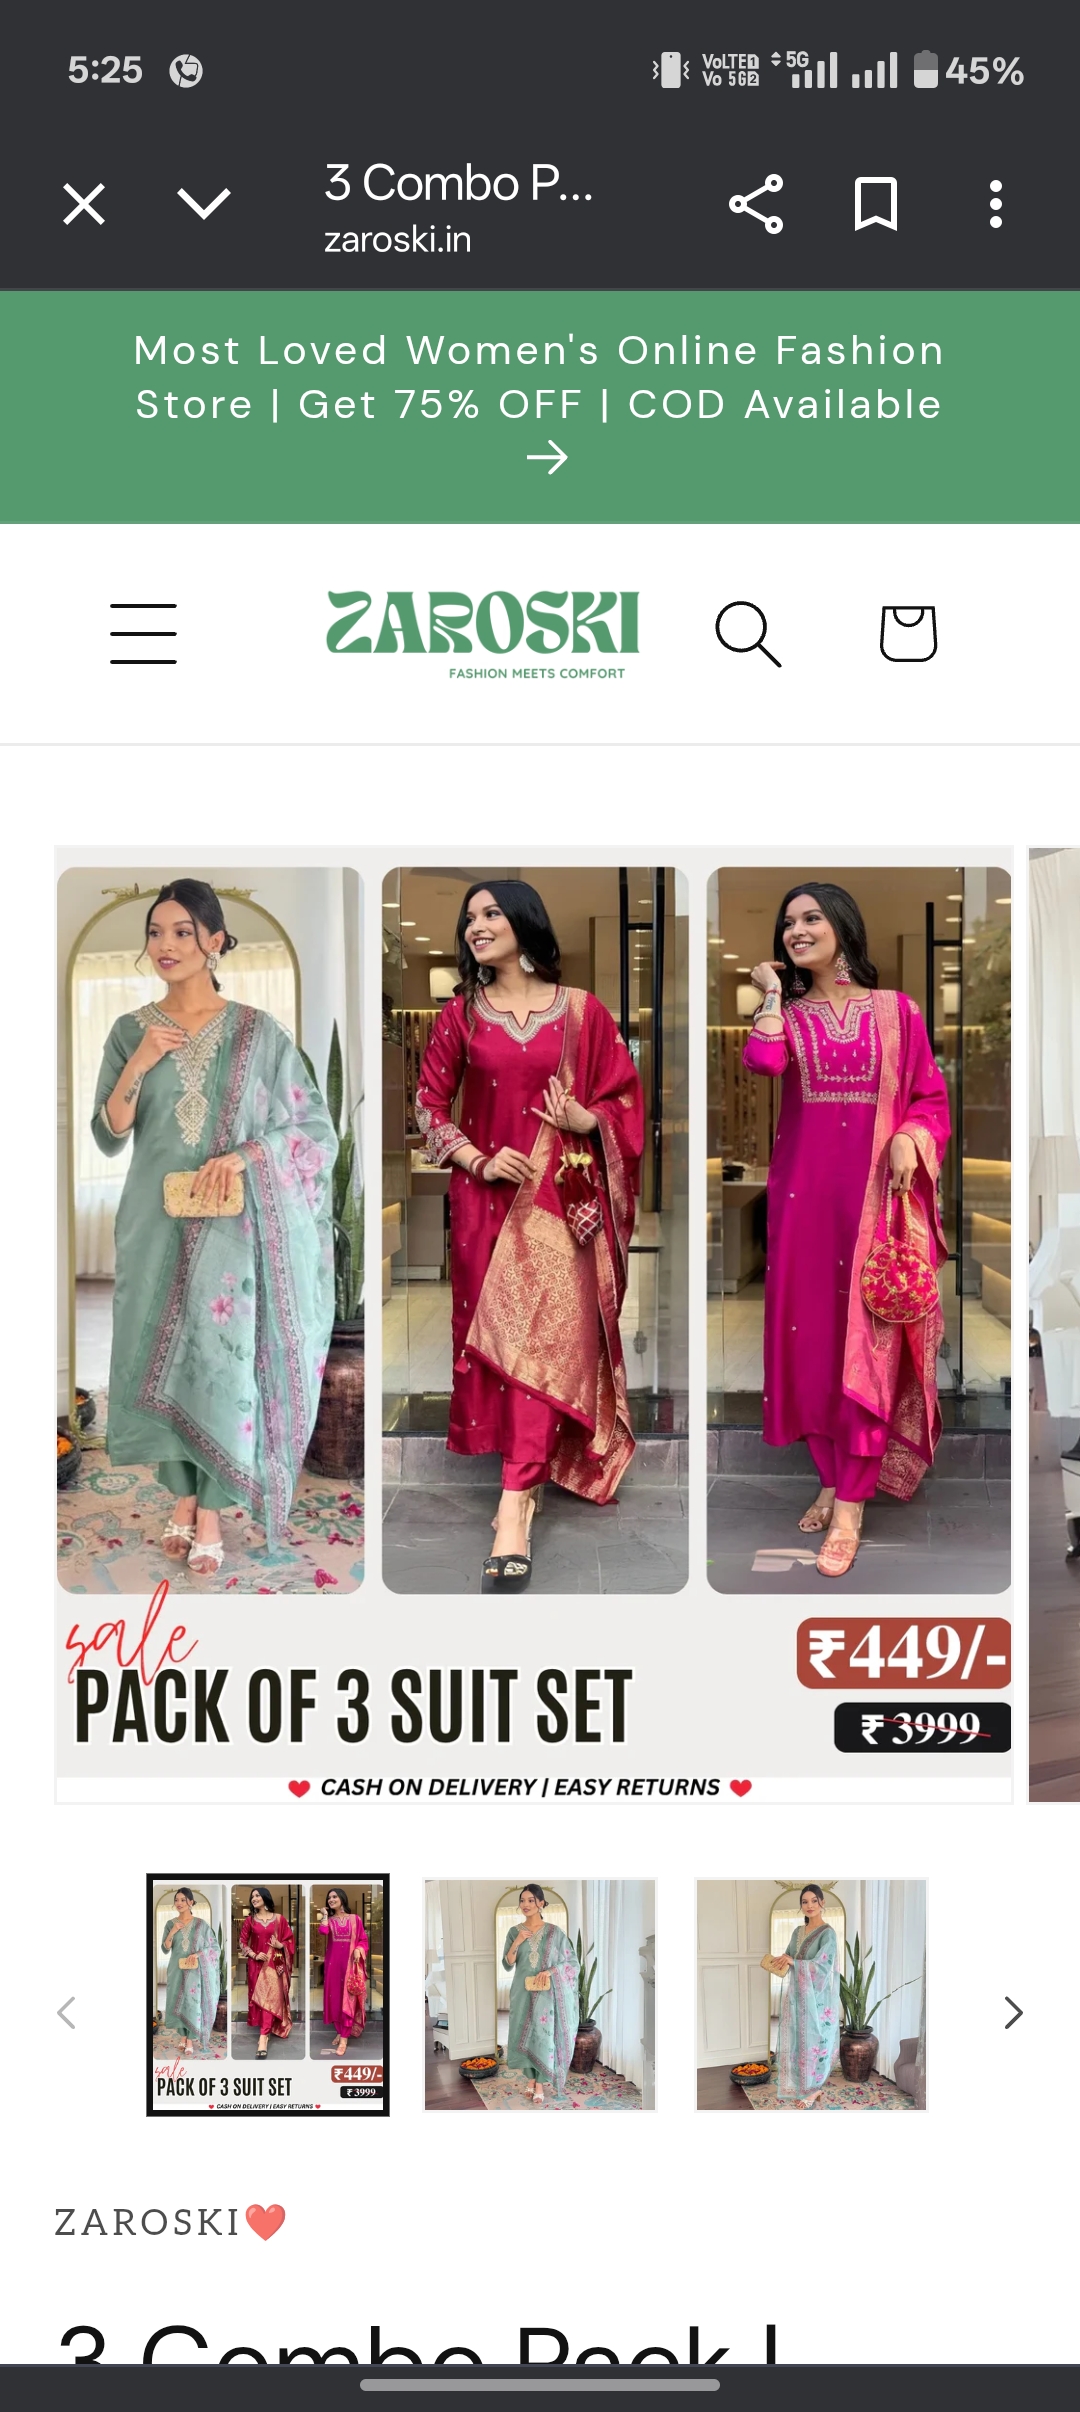Expand the browser minimize chevron
The width and height of the screenshot is (1080, 2412).
[x=204, y=204]
